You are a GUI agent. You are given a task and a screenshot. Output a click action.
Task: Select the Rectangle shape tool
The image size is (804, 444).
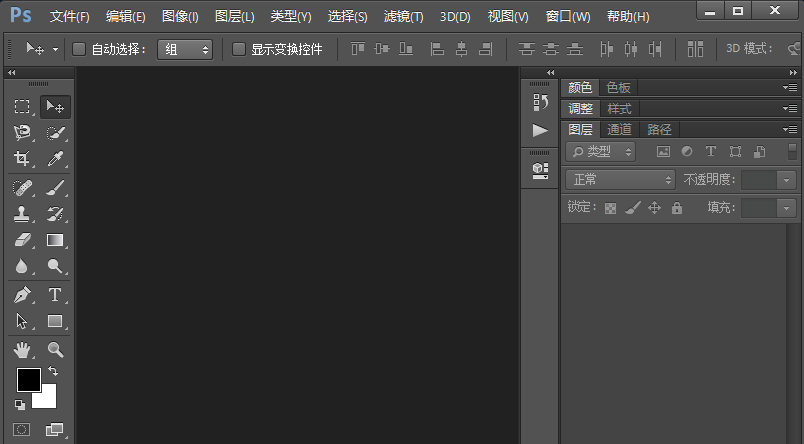coord(55,321)
